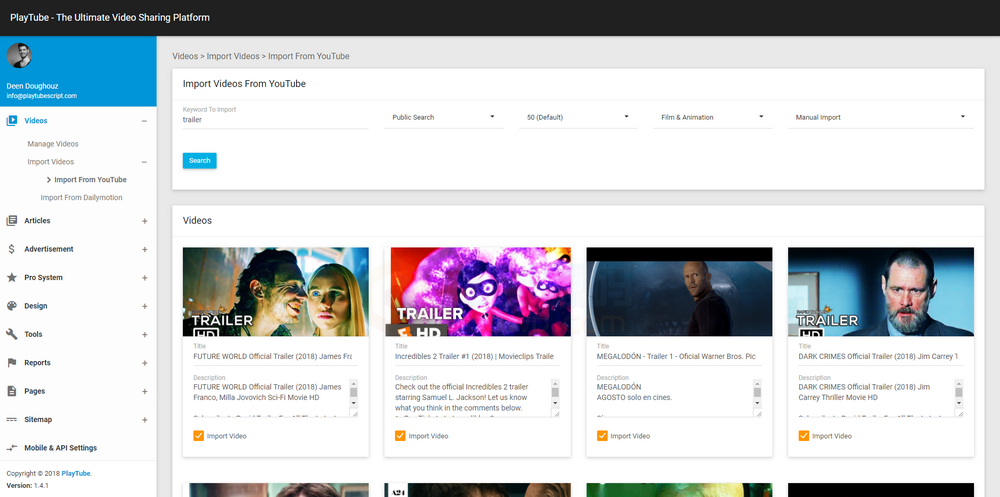Viewport: 1000px width, 497px height.
Task: Uncheck Import Video for MEGALODÓN trailer
Action: [602, 436]
